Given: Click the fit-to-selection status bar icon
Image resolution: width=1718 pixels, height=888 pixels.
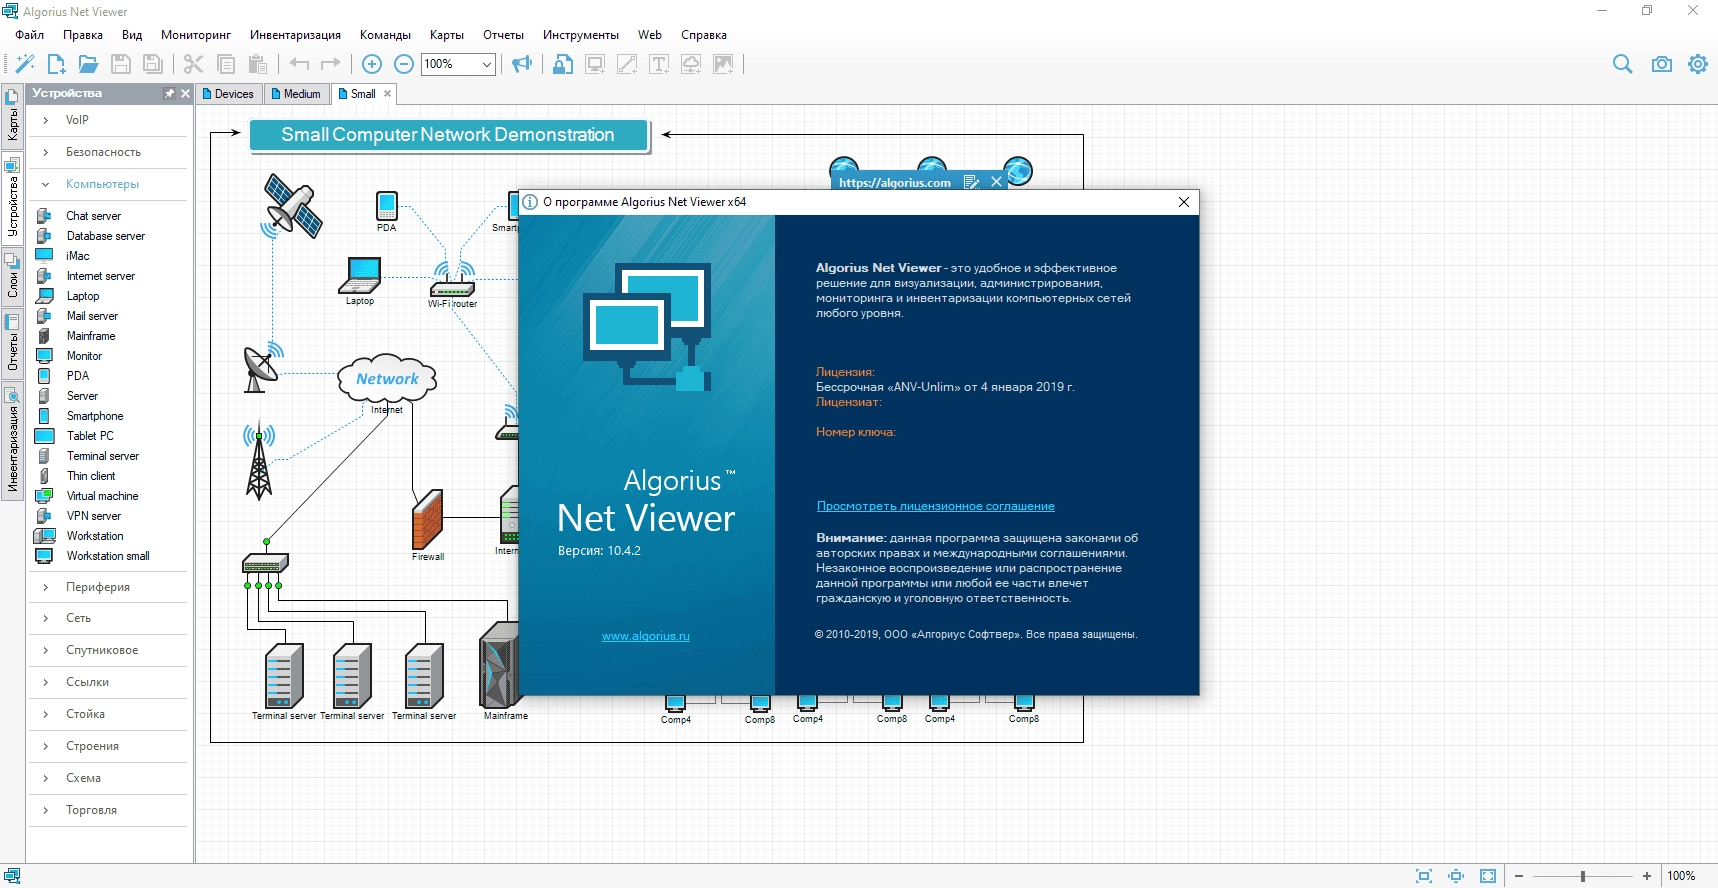Looking at the screenshot, I should coord(1424,876).
